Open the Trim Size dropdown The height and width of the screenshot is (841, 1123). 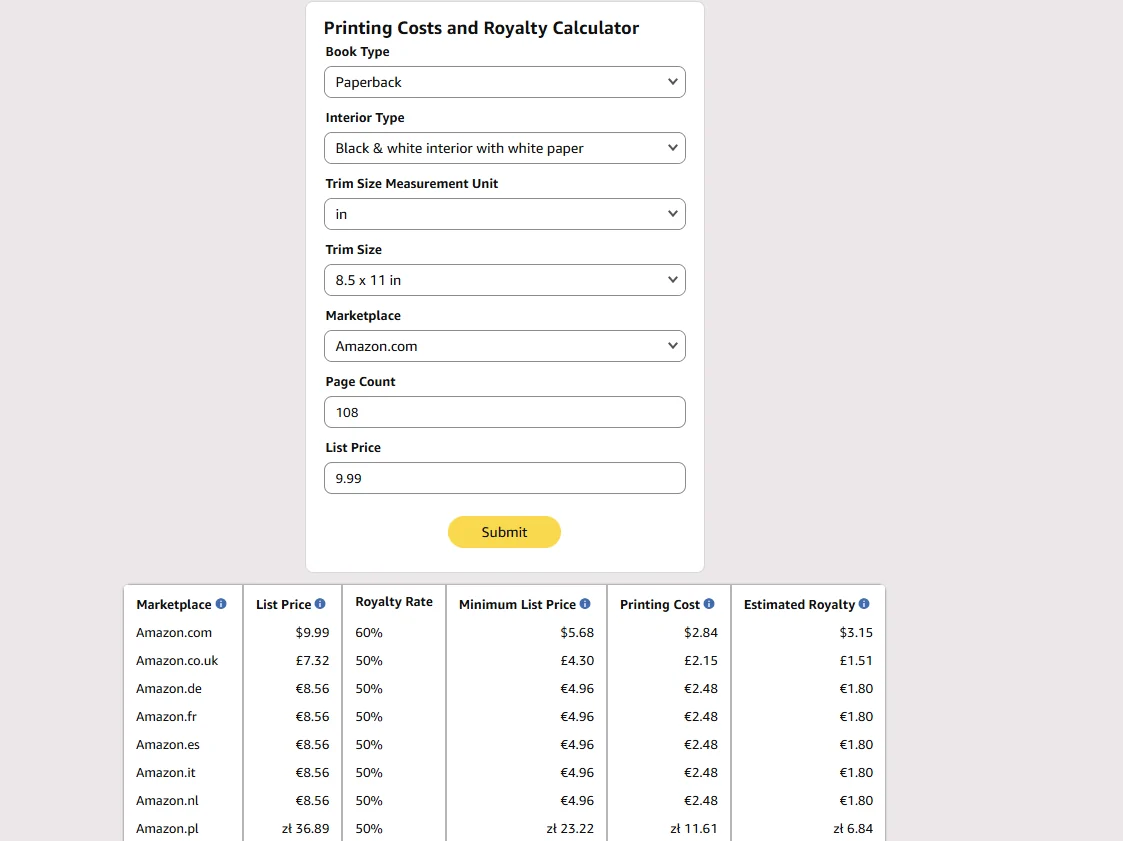tap(505, 280)
